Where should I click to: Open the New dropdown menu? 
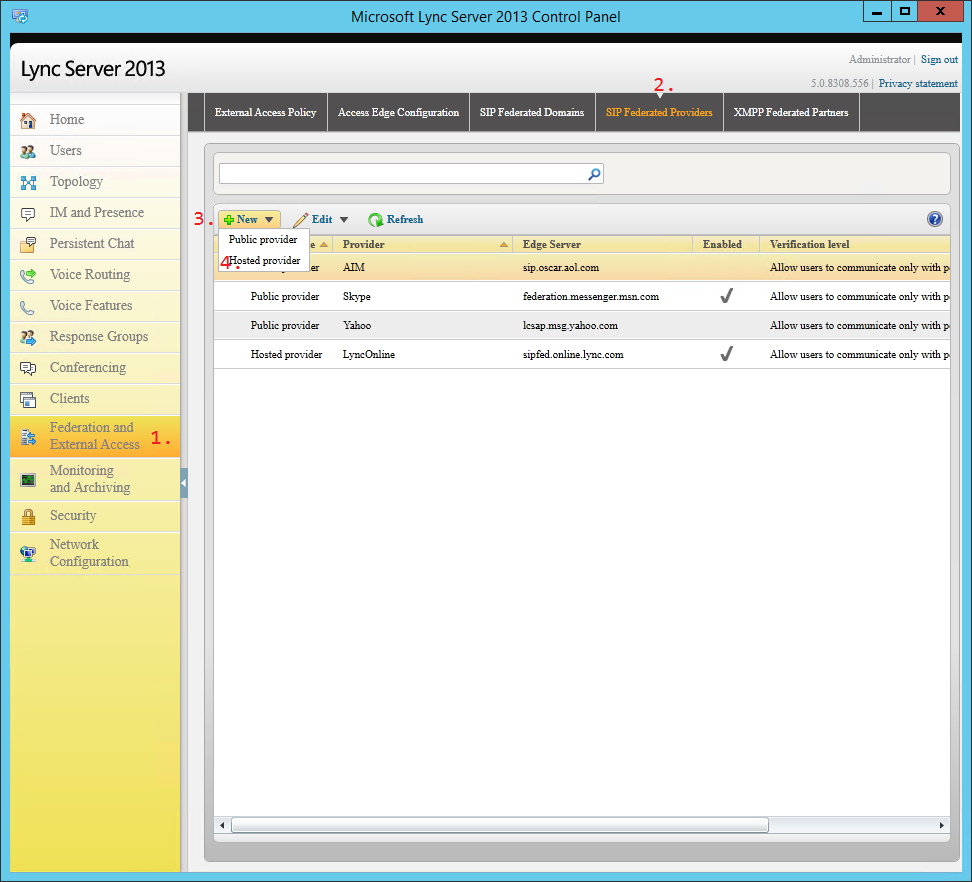(x=248, y=219)
